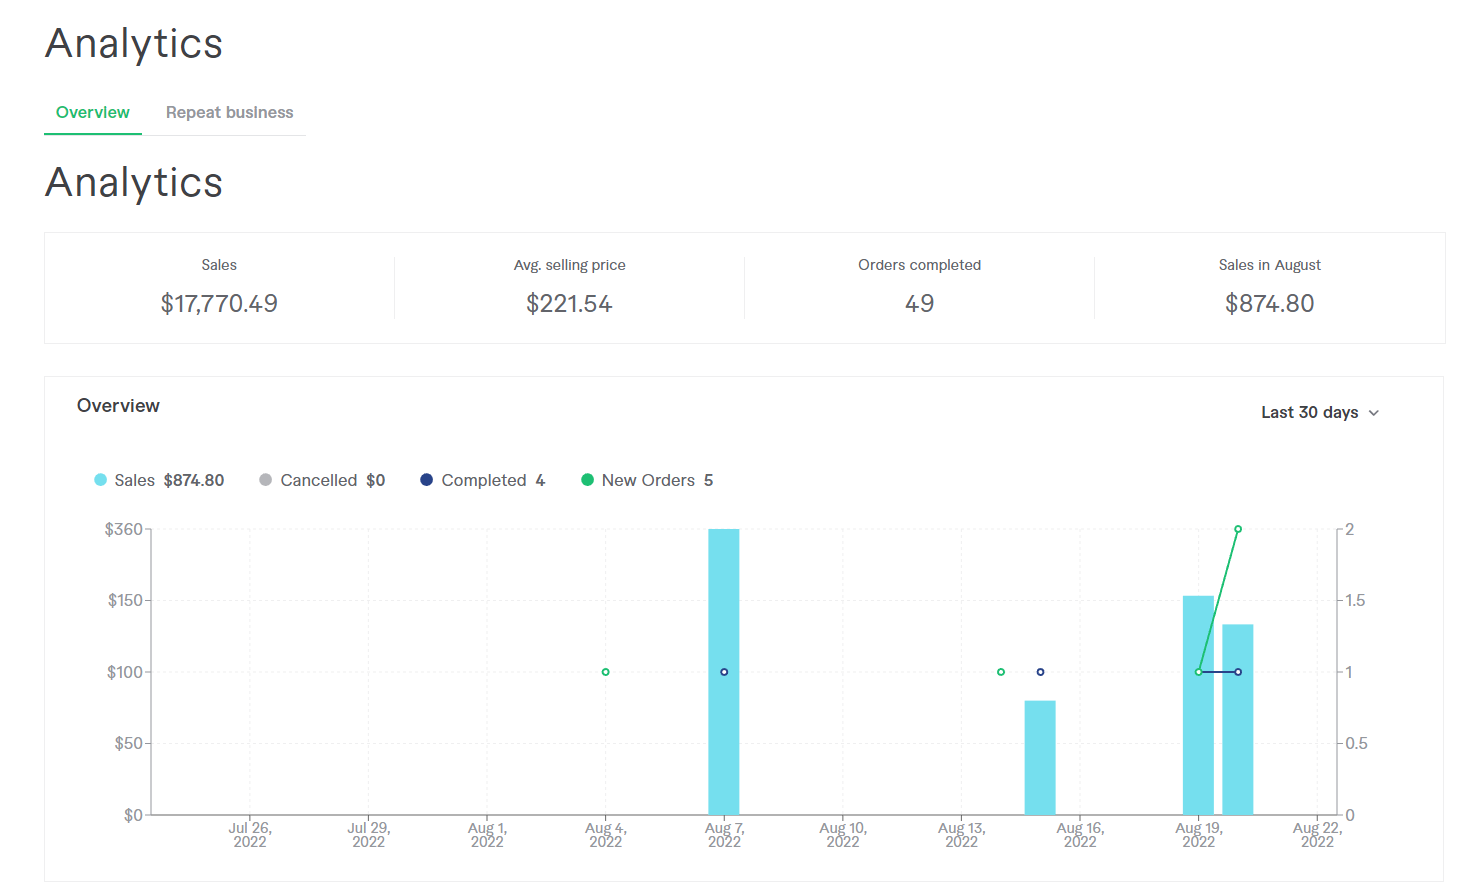Click the tallest sales bar on Aug 7
The height and width of the screenshot is (892, 1469).
tap(724, 671)
